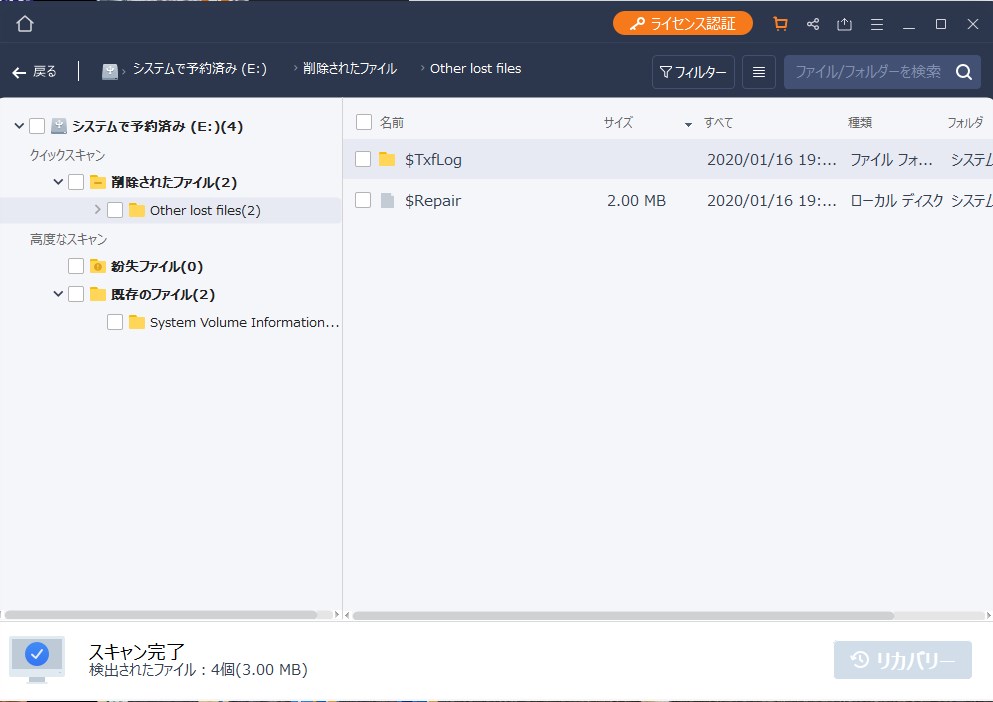This screenshot has height=702, width=993.
Task: Open the フィルター button
Action: click(693, 72)
